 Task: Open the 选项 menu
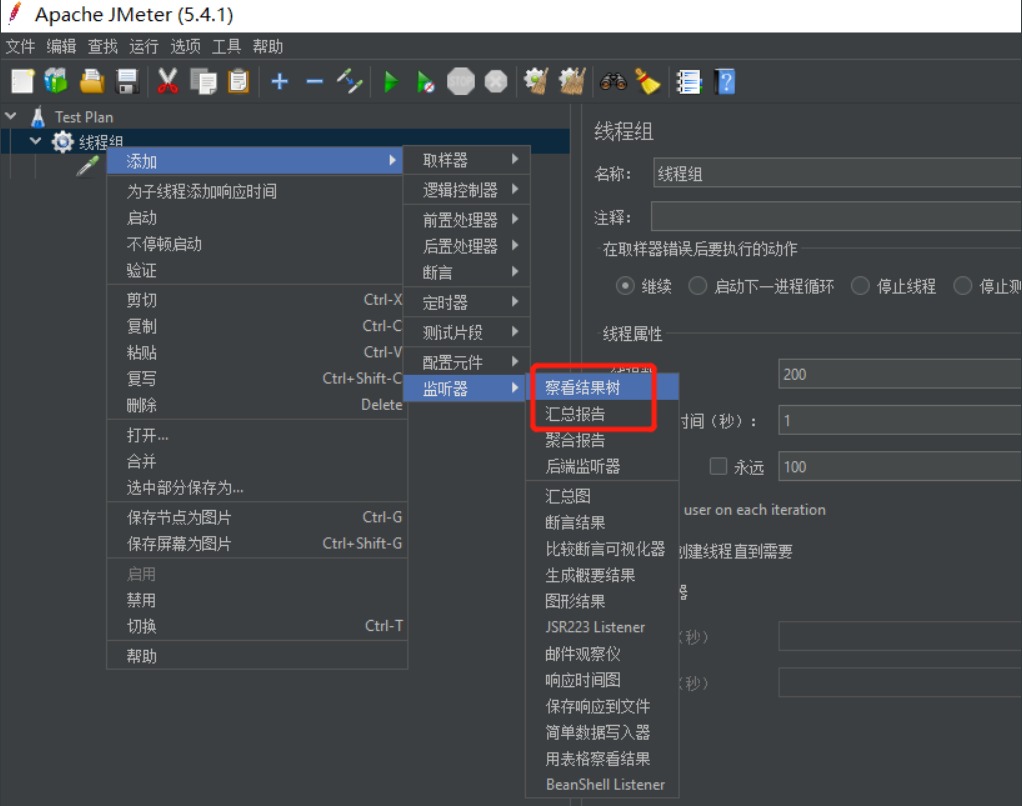coord(185,46)
